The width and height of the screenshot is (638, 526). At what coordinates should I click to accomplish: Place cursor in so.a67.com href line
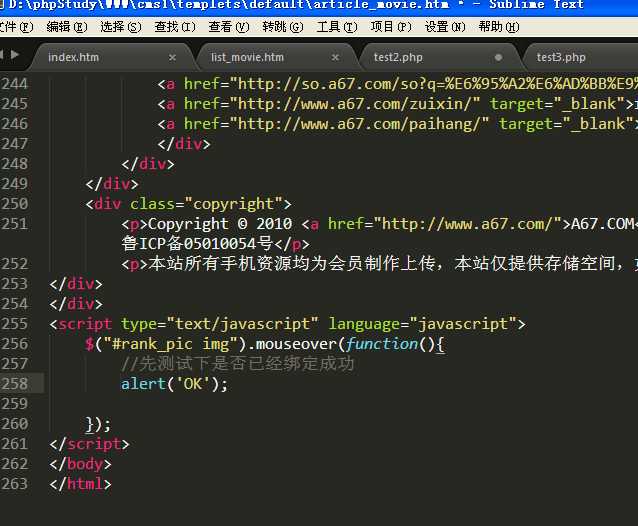pyautogui.click(x=398, y=84)
